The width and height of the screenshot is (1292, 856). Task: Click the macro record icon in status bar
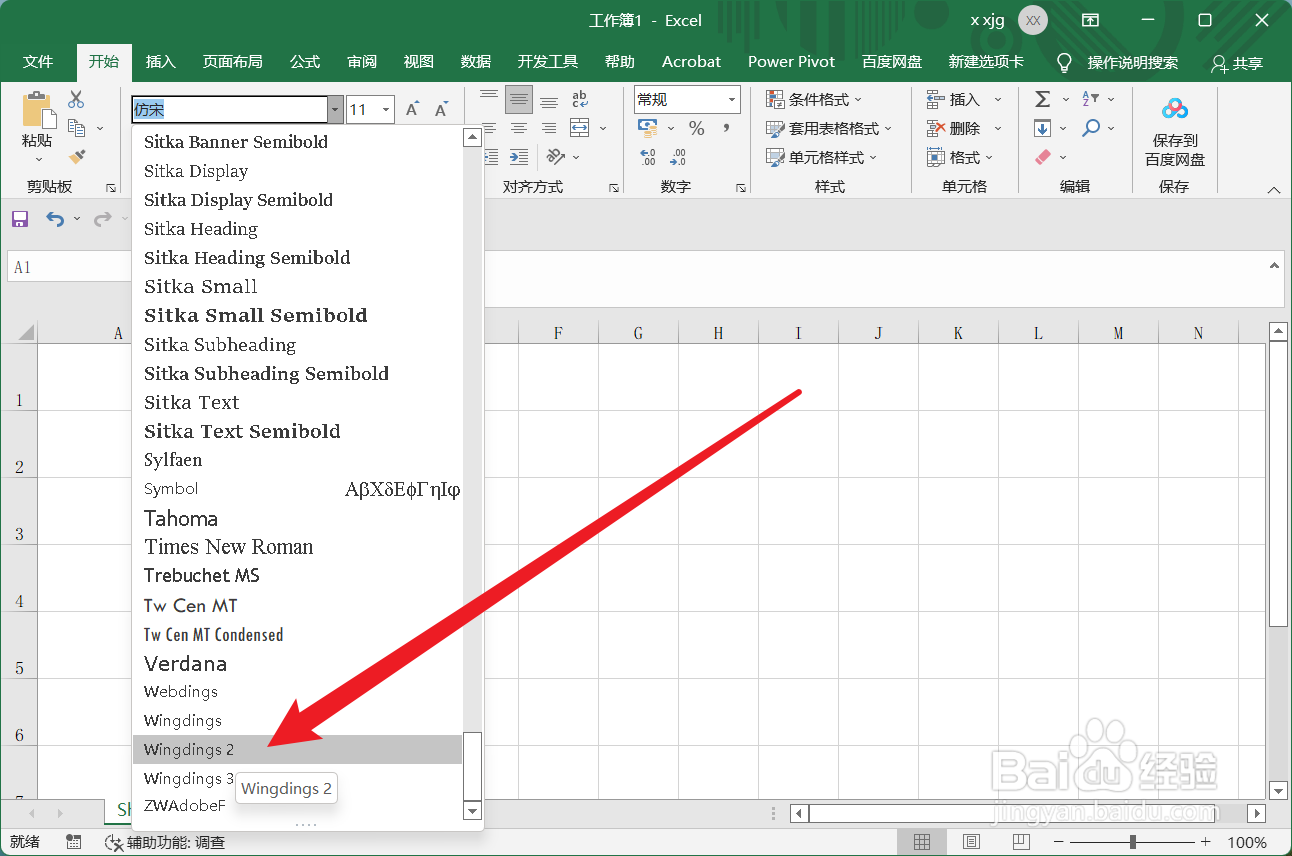coord(73,842)
